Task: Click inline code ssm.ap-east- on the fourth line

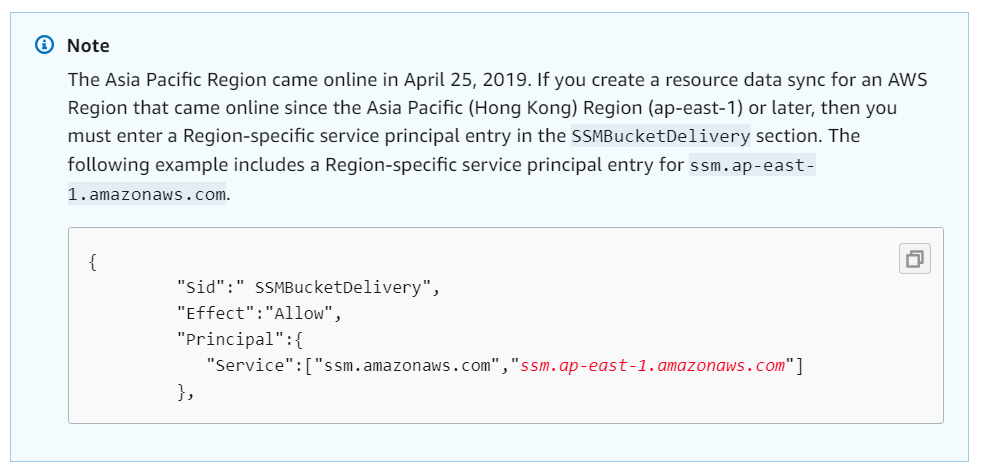Action: point(752,165)
